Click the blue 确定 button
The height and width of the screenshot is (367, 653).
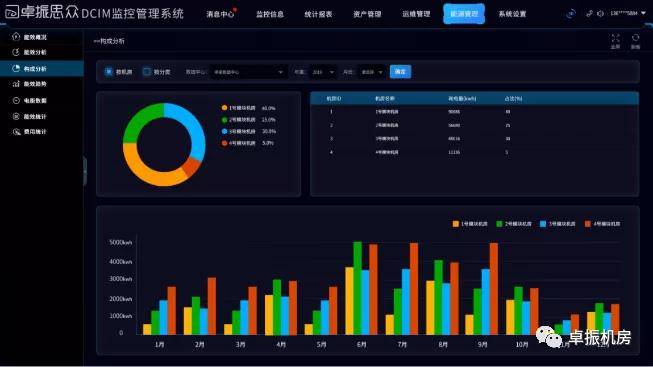[x=400, y=72]
